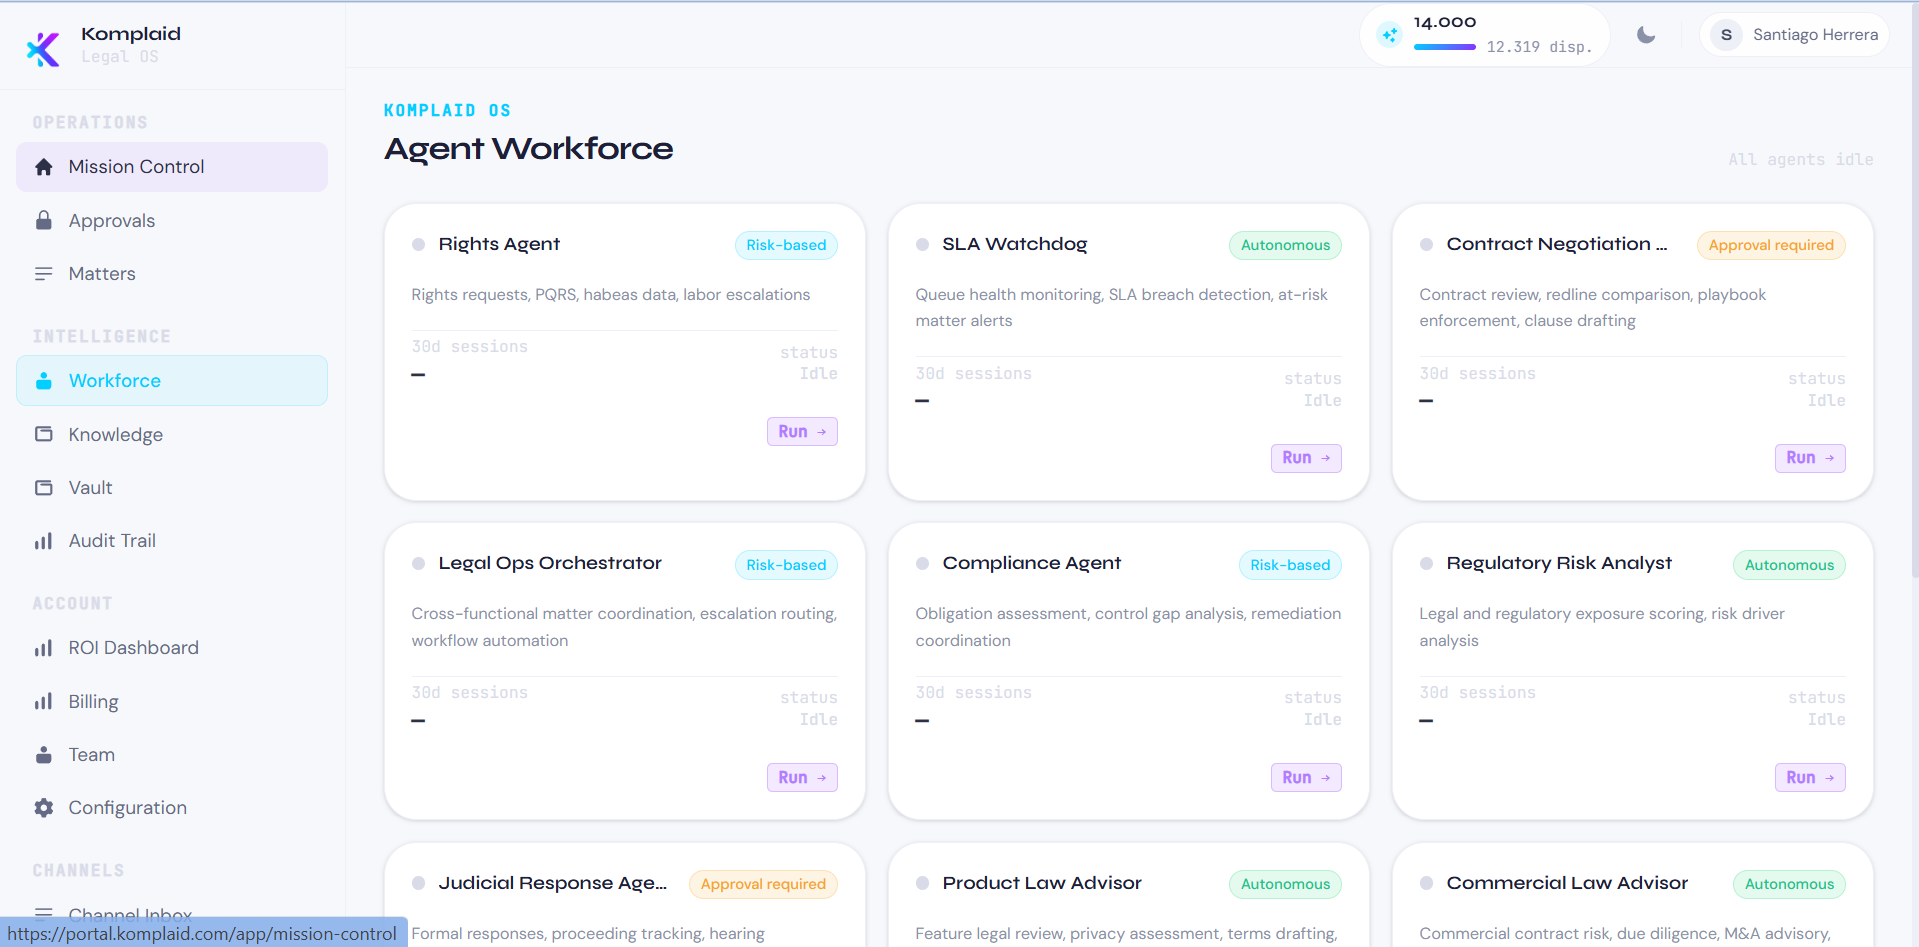
Task: Click the 'All agents idle' status text
Action: point(1801,160)
